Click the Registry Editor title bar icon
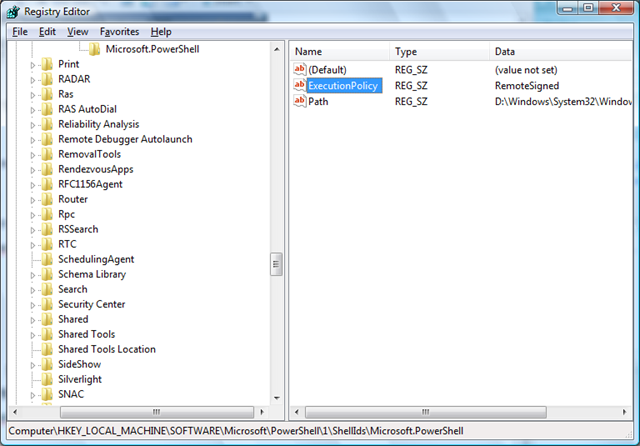640x446 pixels. (x=13, y=11)
